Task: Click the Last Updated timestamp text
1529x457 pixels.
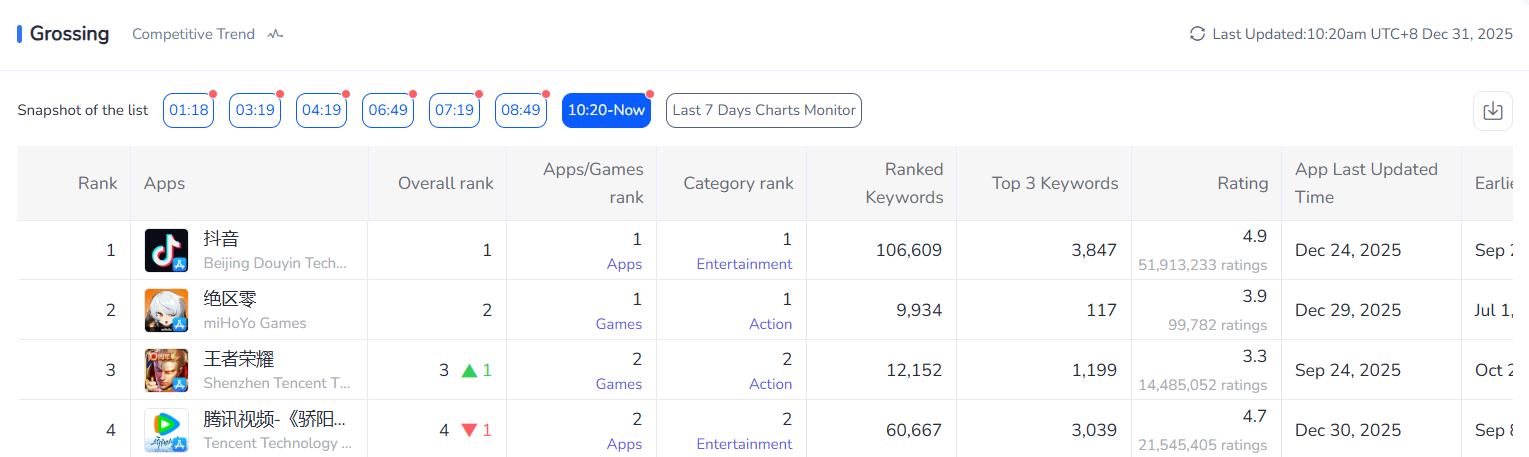Action: pyautogui.click(x=1362, y=34)
